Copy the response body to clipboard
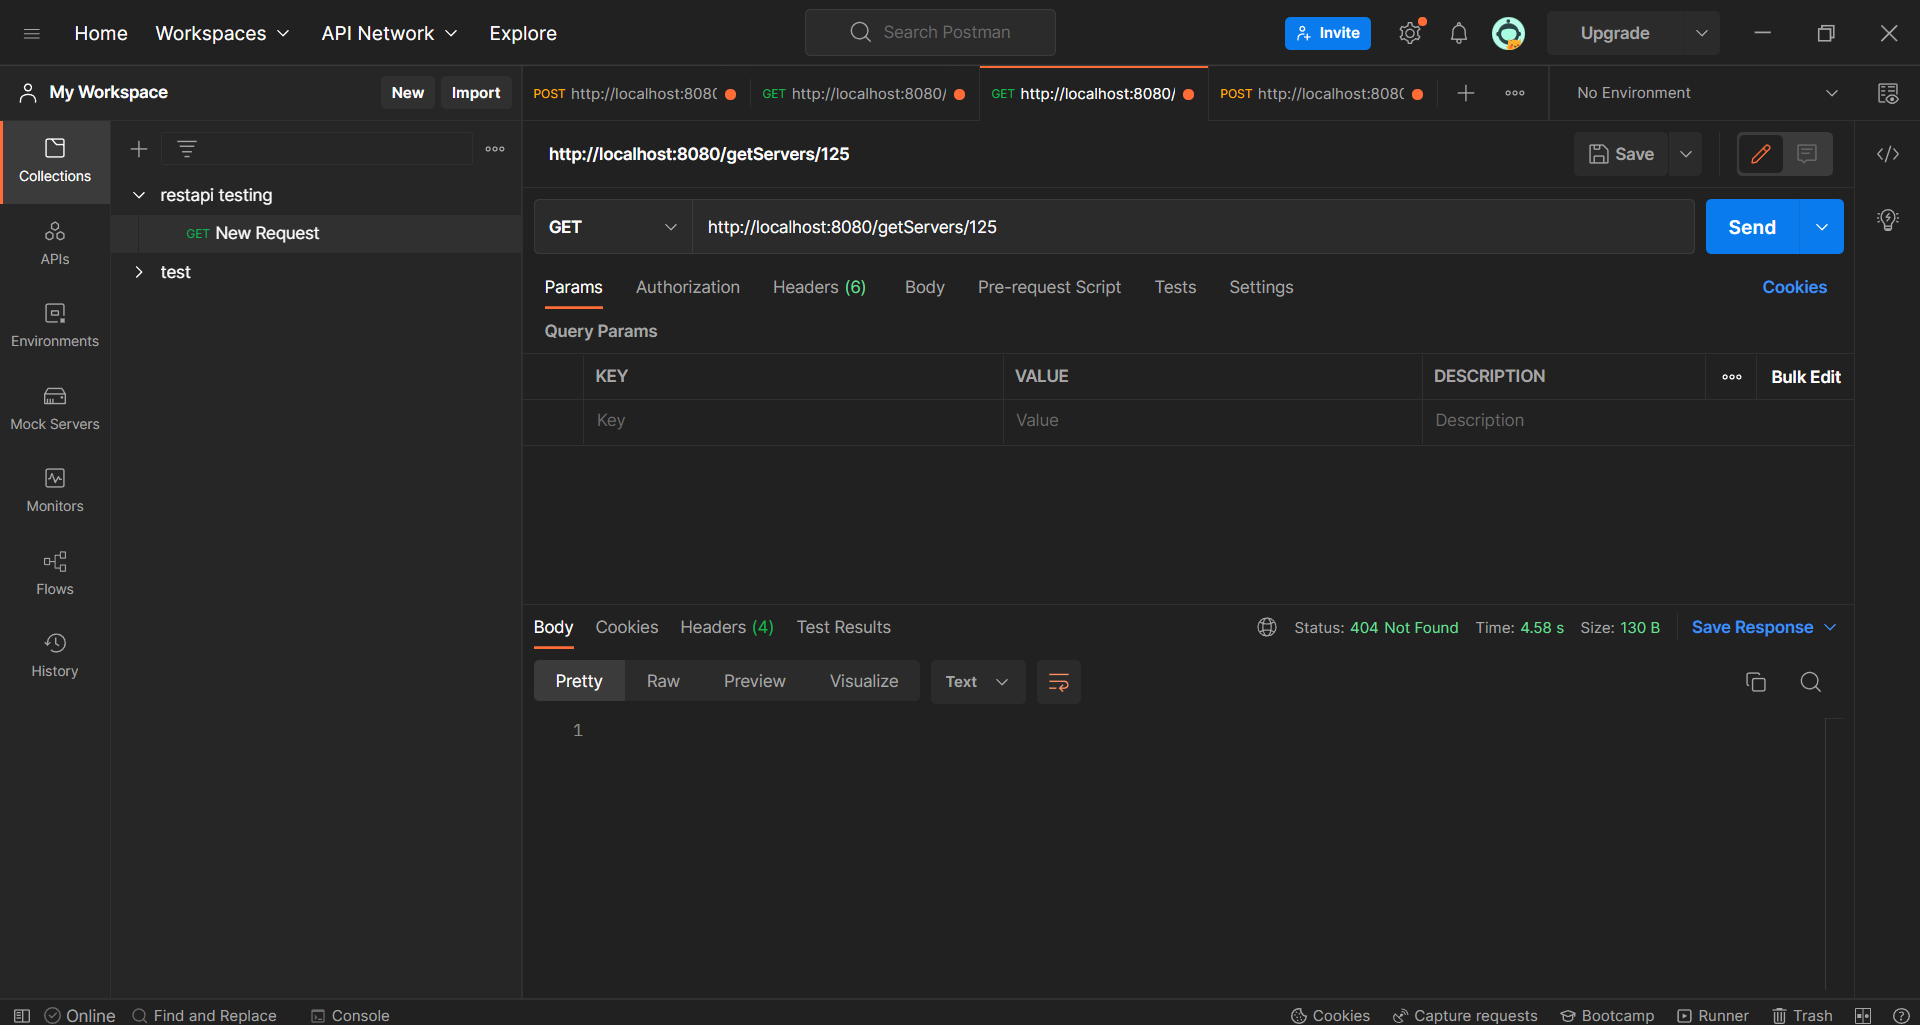 click(1756, 682)
